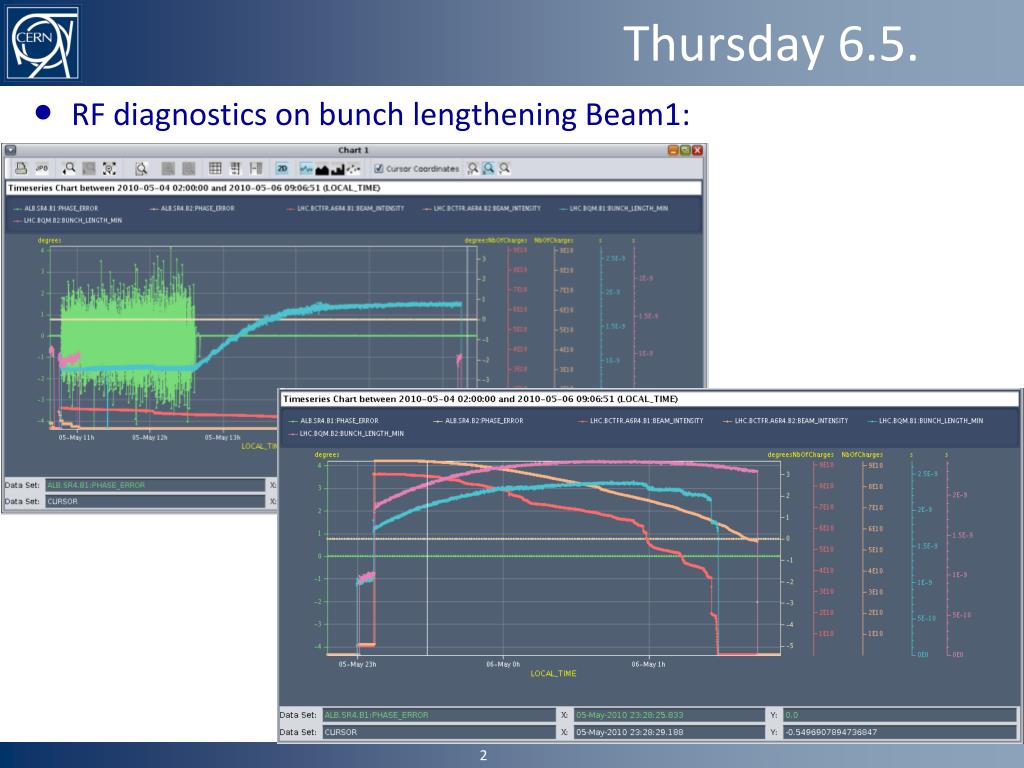Select LHC.BCTFR.A6R4.B2:BEAM_INTENSITY legend in back window
Screen dimensions: 1024x768
coord(481,208)
